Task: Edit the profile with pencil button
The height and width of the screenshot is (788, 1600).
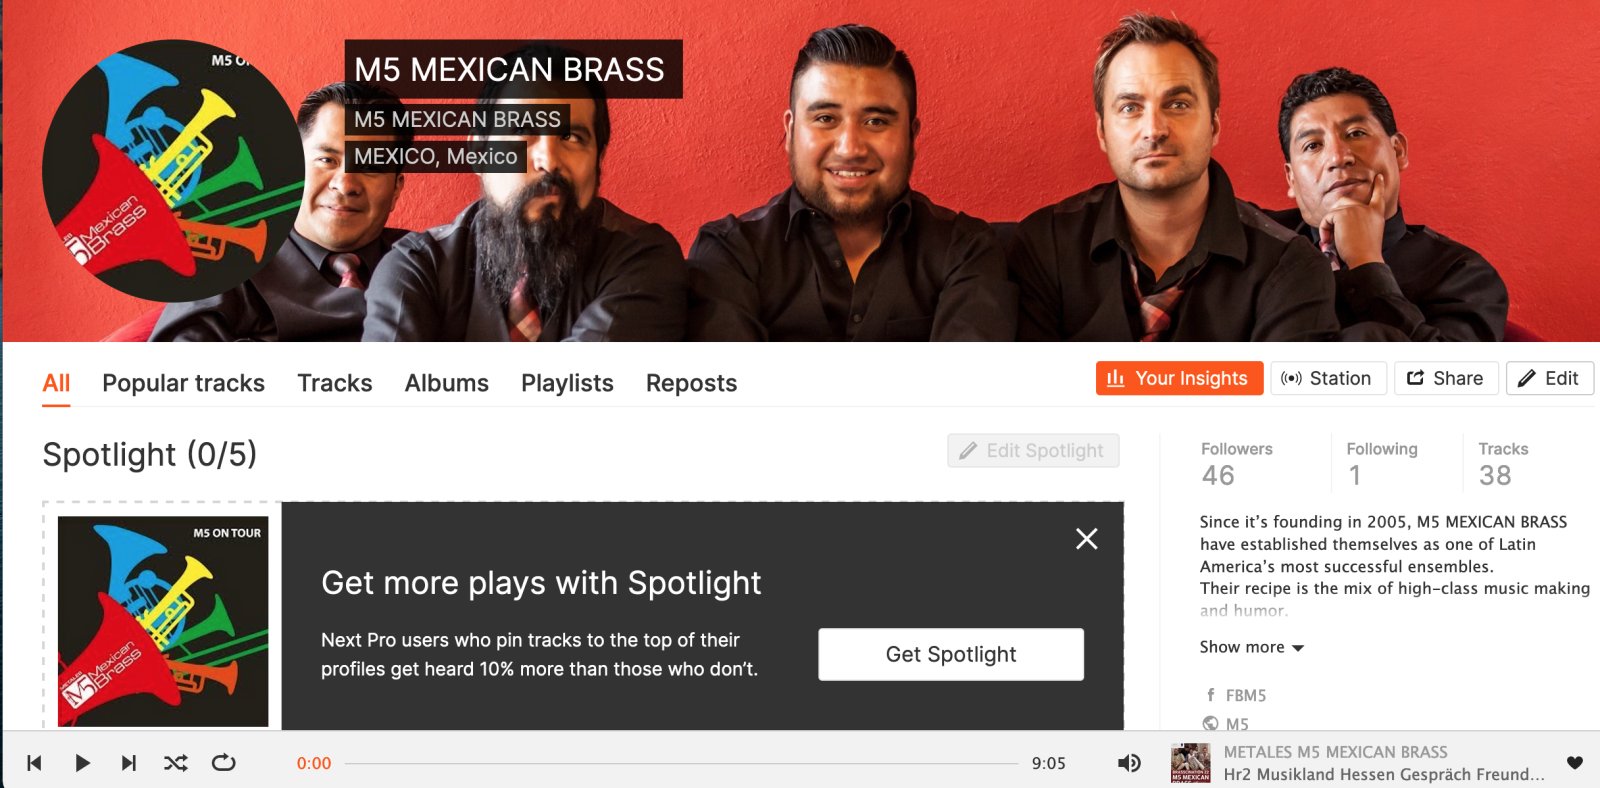Action: 1549,378
